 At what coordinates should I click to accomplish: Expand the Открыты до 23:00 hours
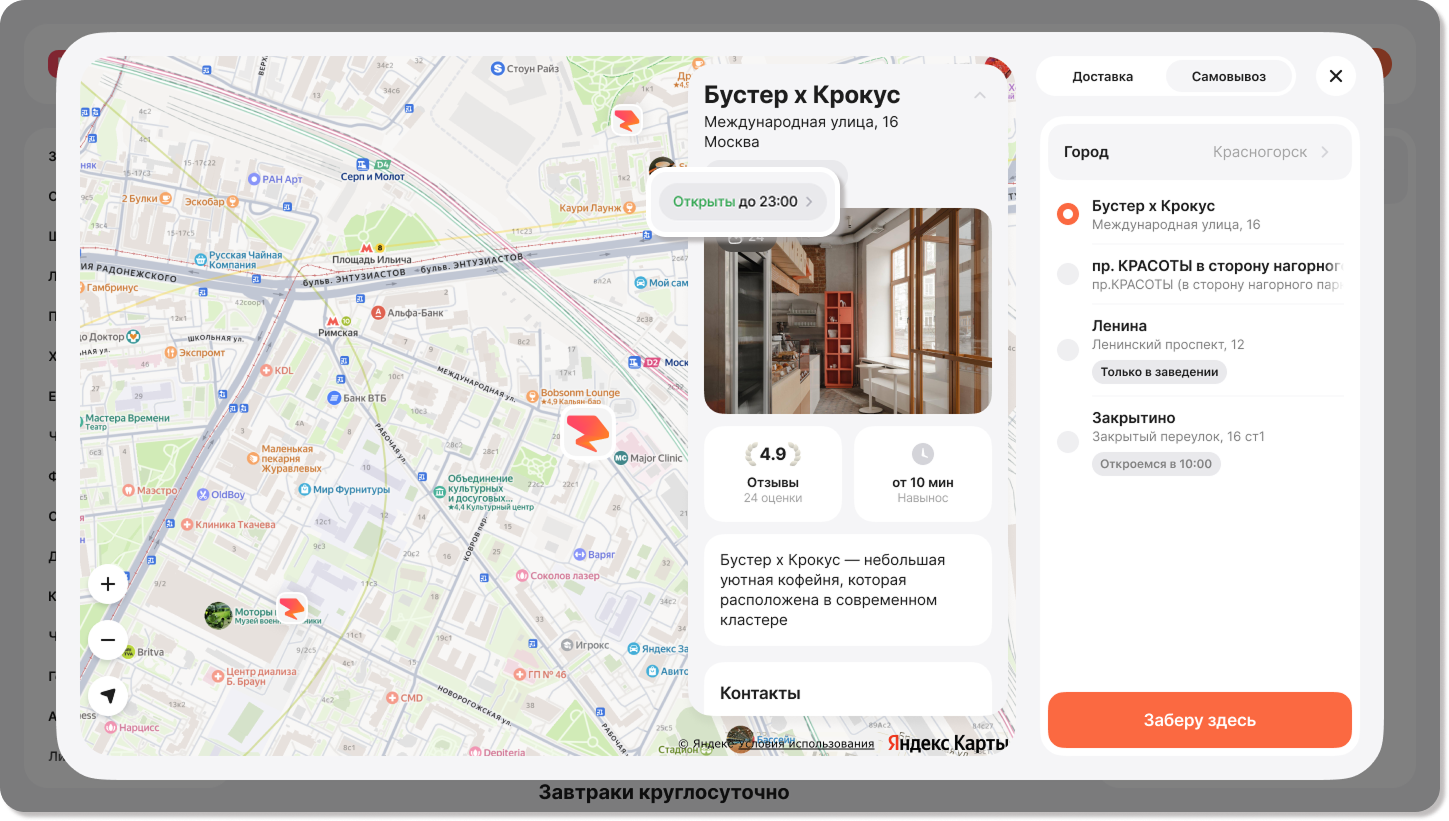(743, 202)
